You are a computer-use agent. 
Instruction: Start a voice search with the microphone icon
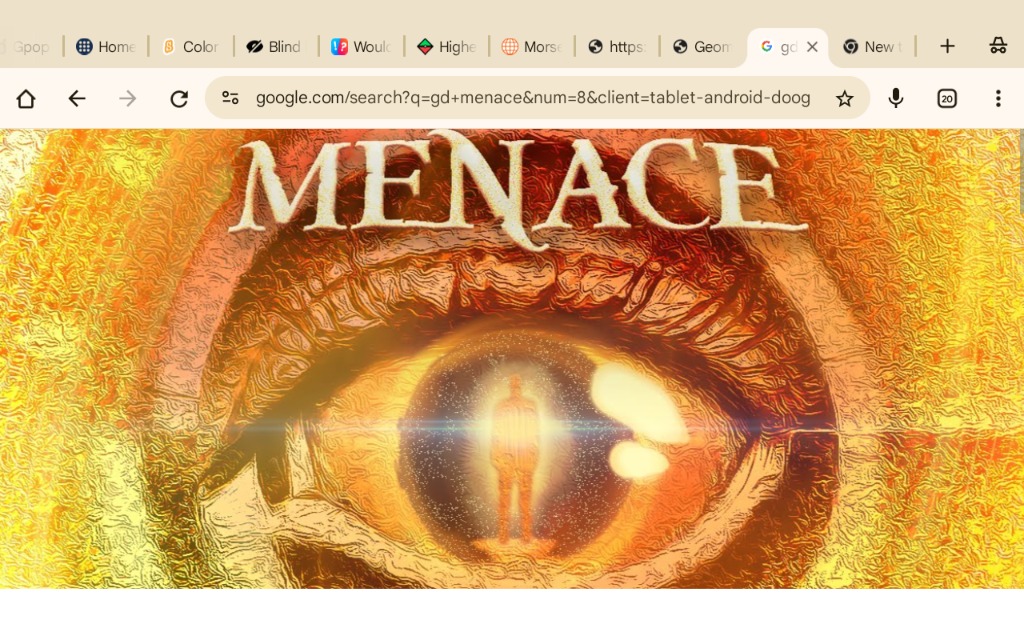(x=895, y=98)
